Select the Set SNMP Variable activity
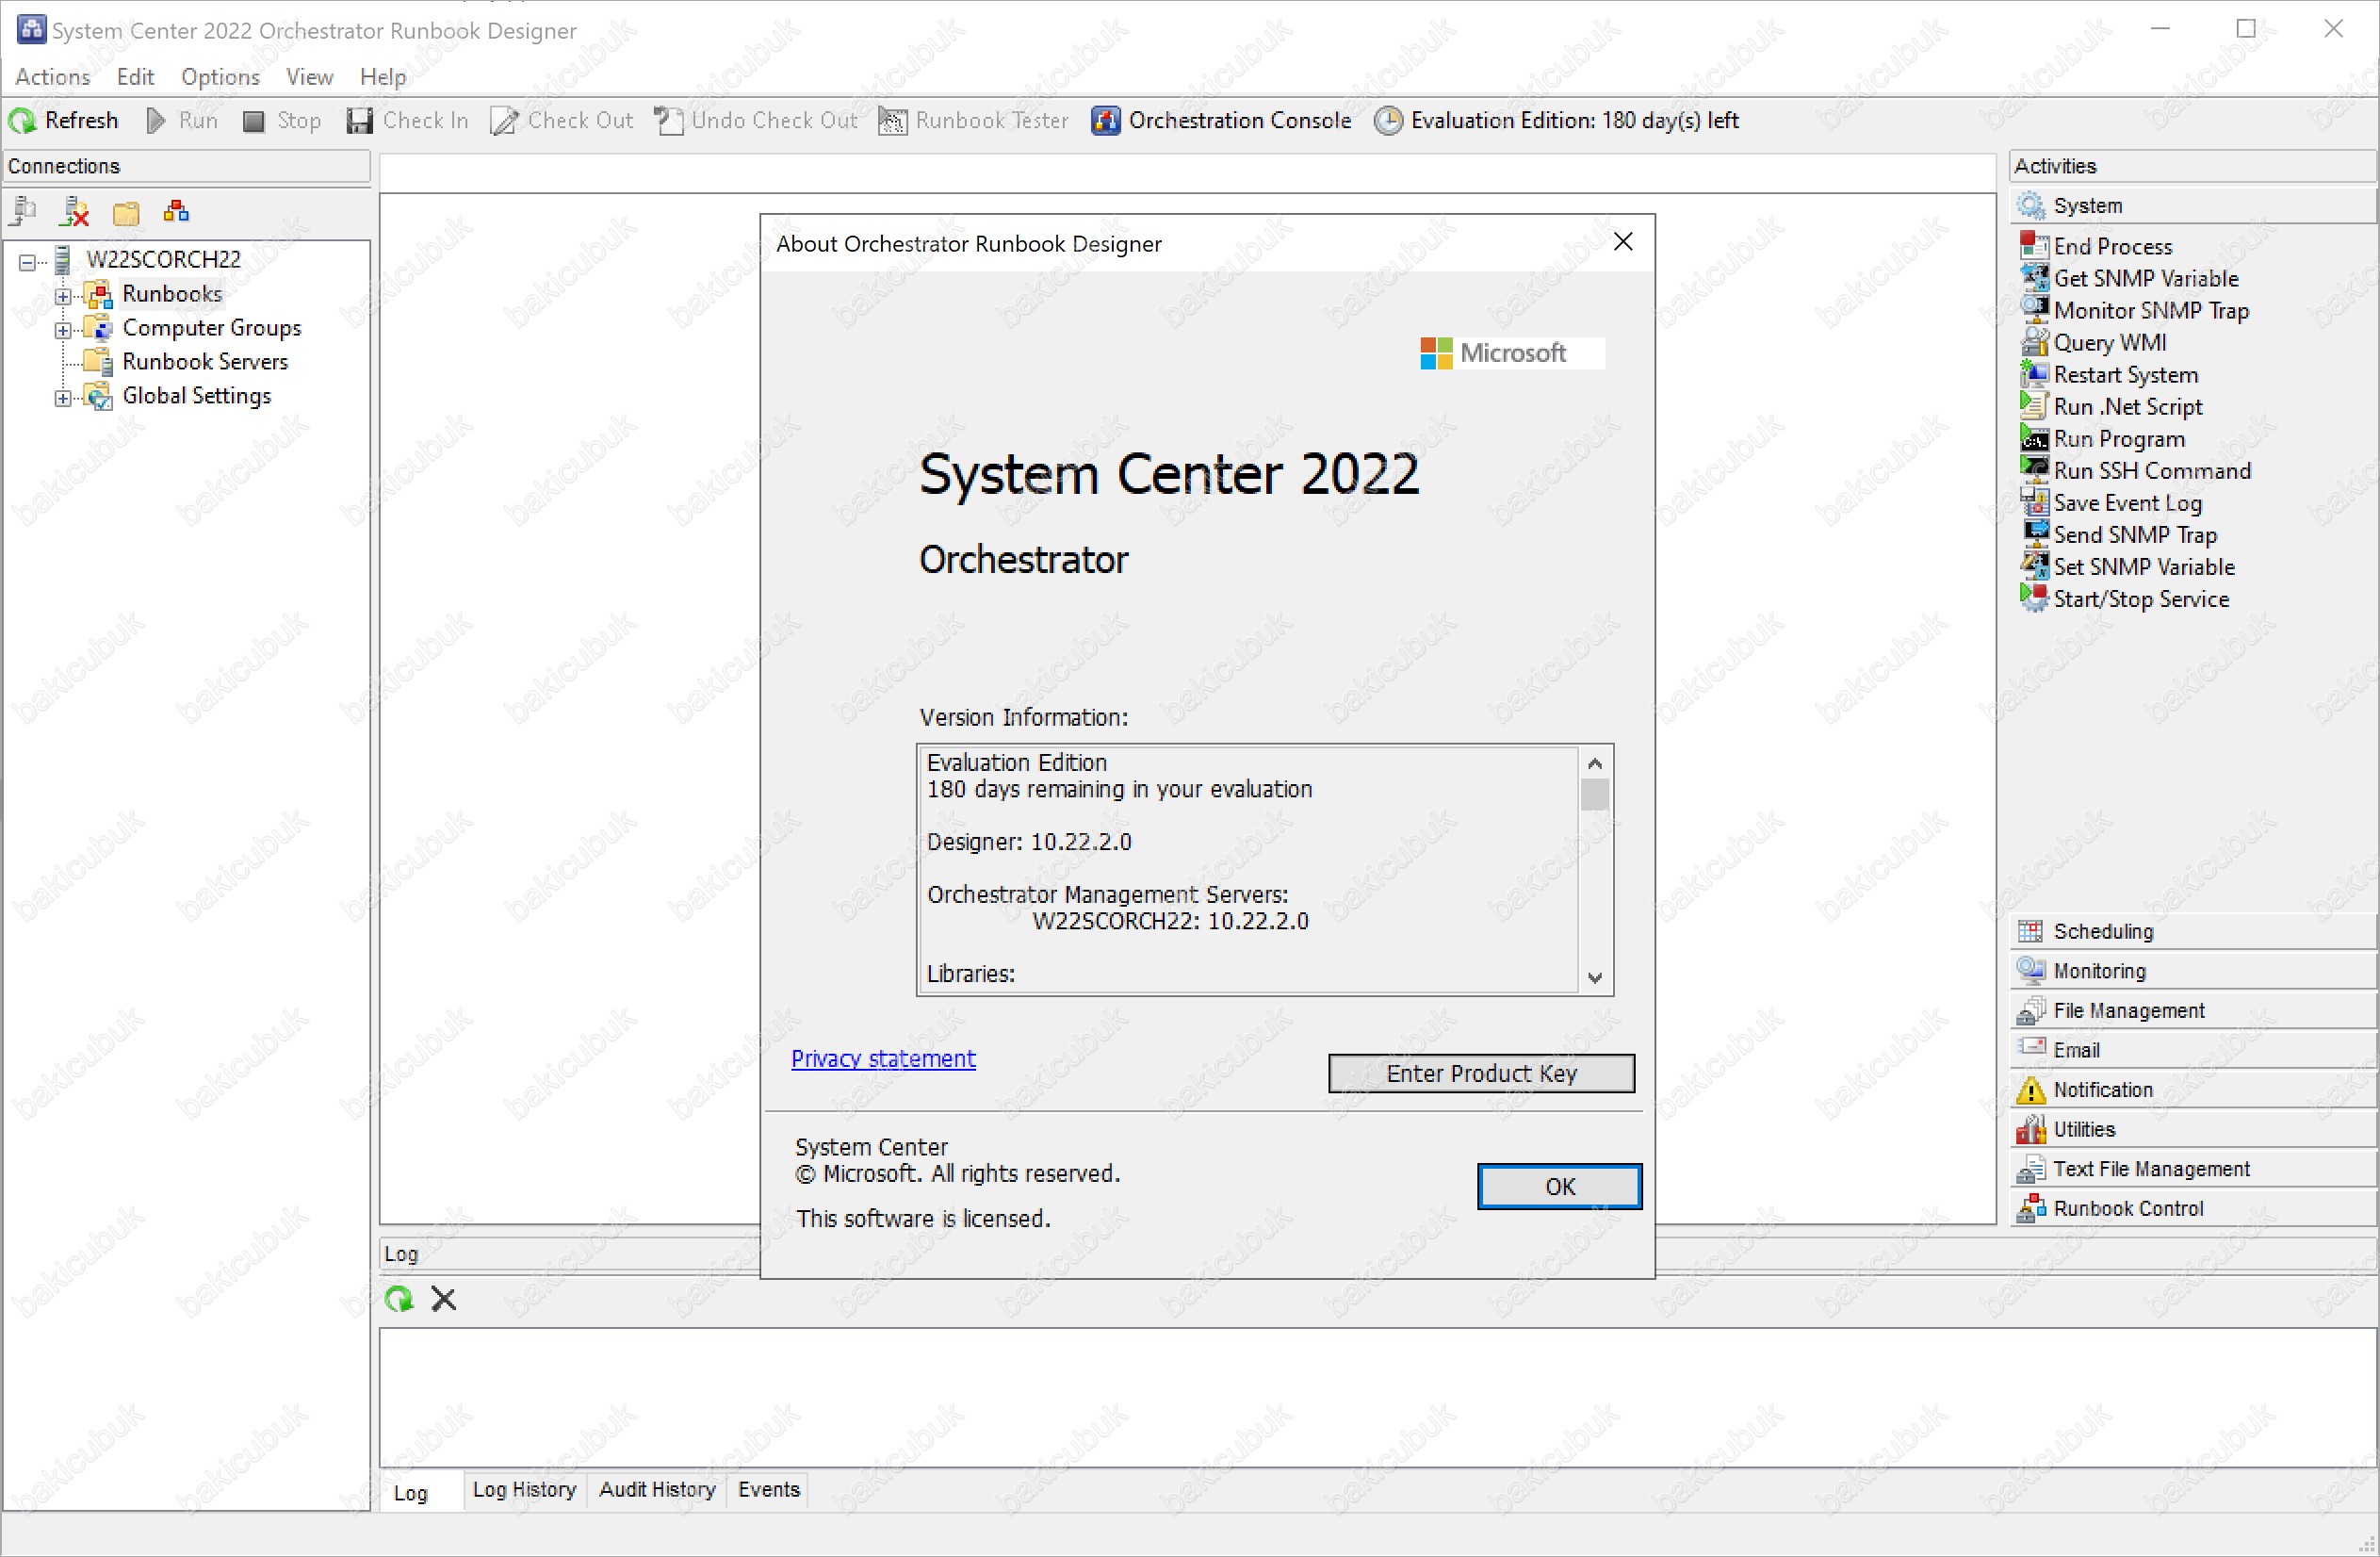Image resolution: width=2380 pixels, height=1557 pixels. pyautogui.click(x=2128, y=566)
